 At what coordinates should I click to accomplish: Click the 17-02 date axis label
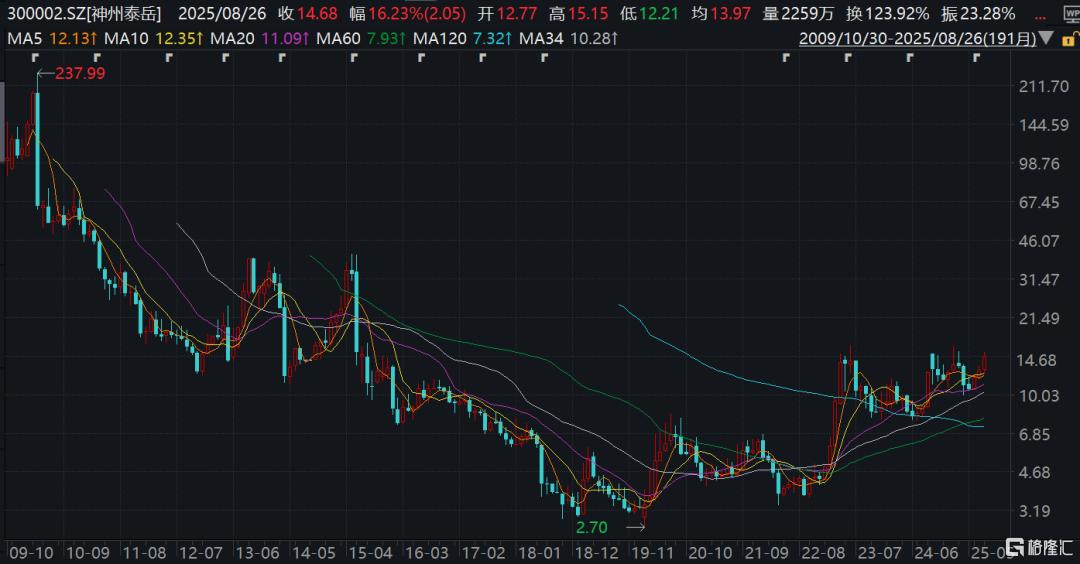[x=483, y=552]
